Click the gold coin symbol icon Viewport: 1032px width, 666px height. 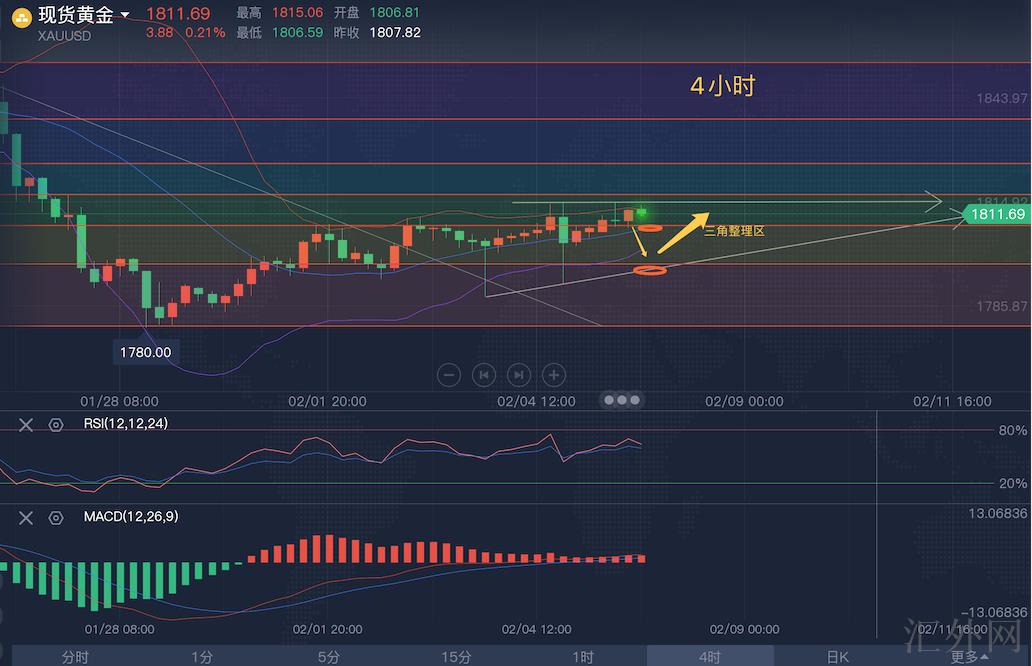[20, 16]
